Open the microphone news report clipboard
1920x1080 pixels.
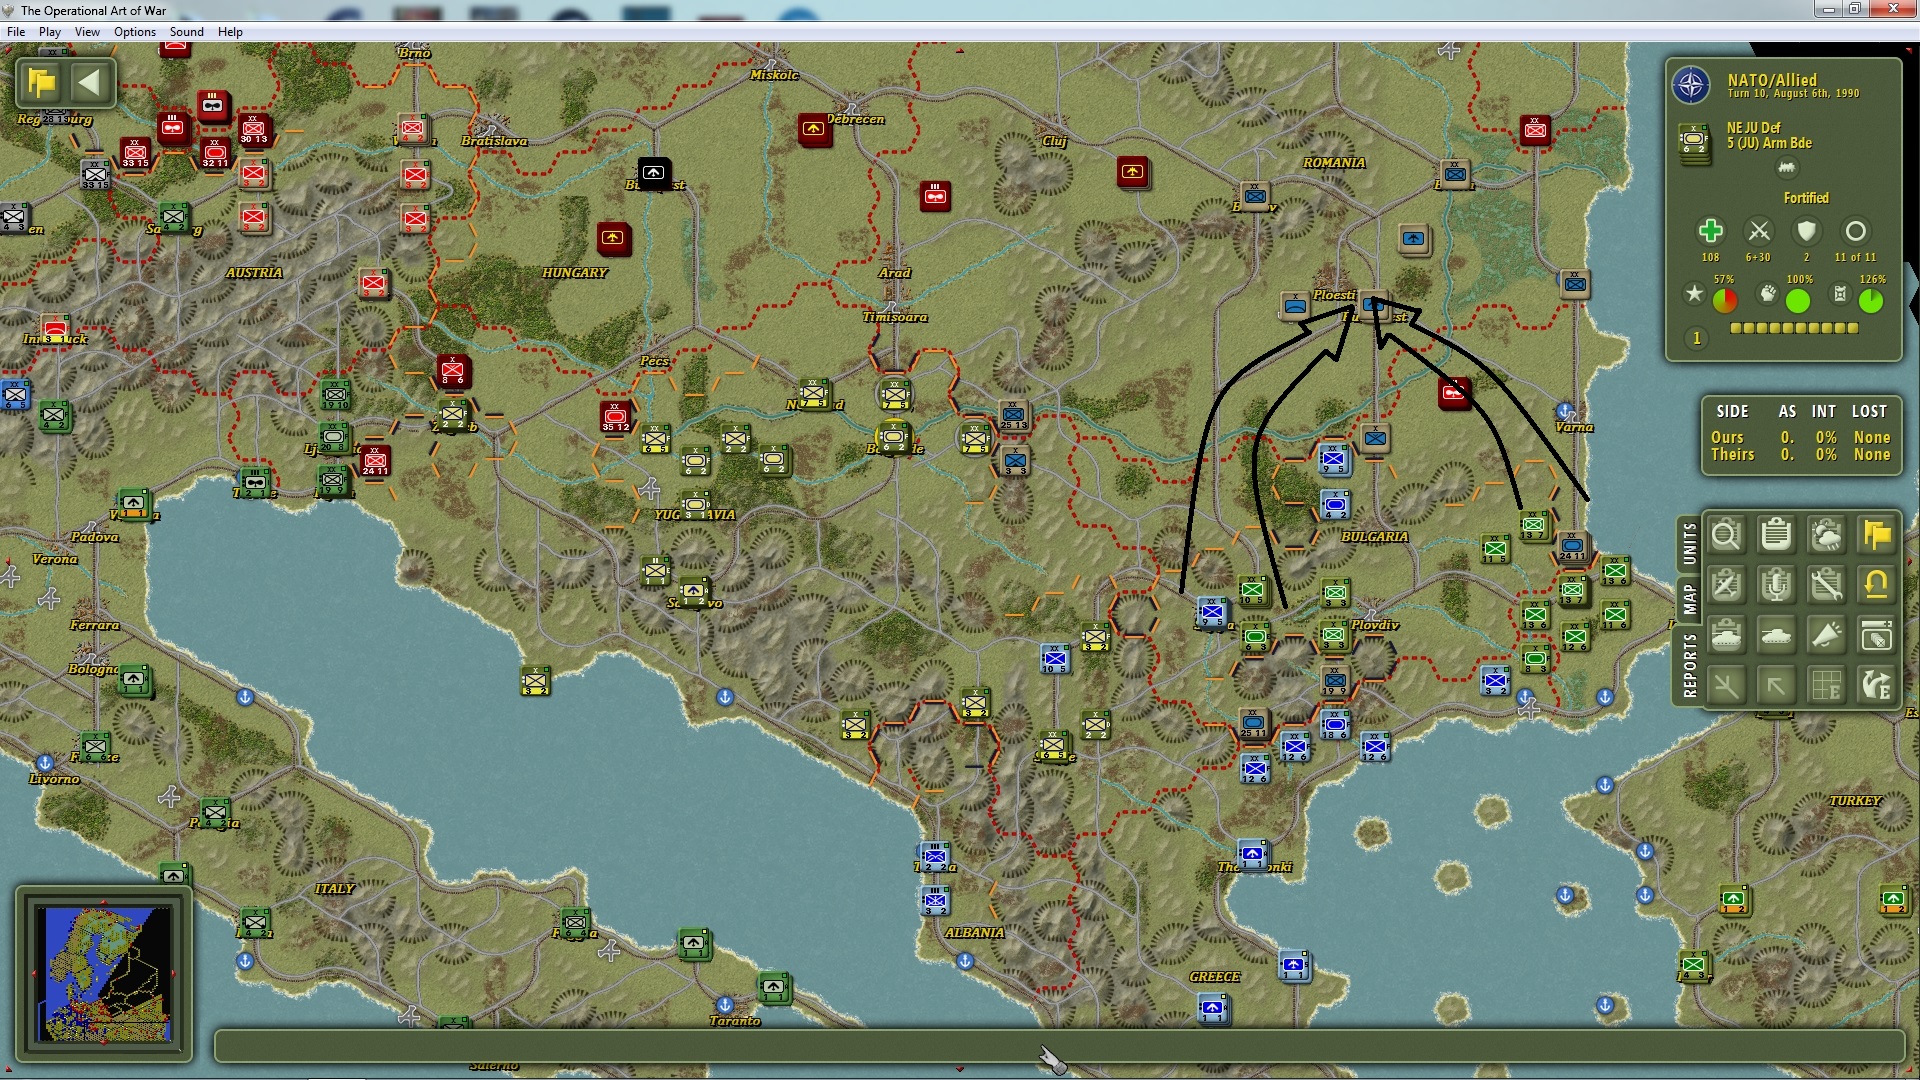[1776, 585]
